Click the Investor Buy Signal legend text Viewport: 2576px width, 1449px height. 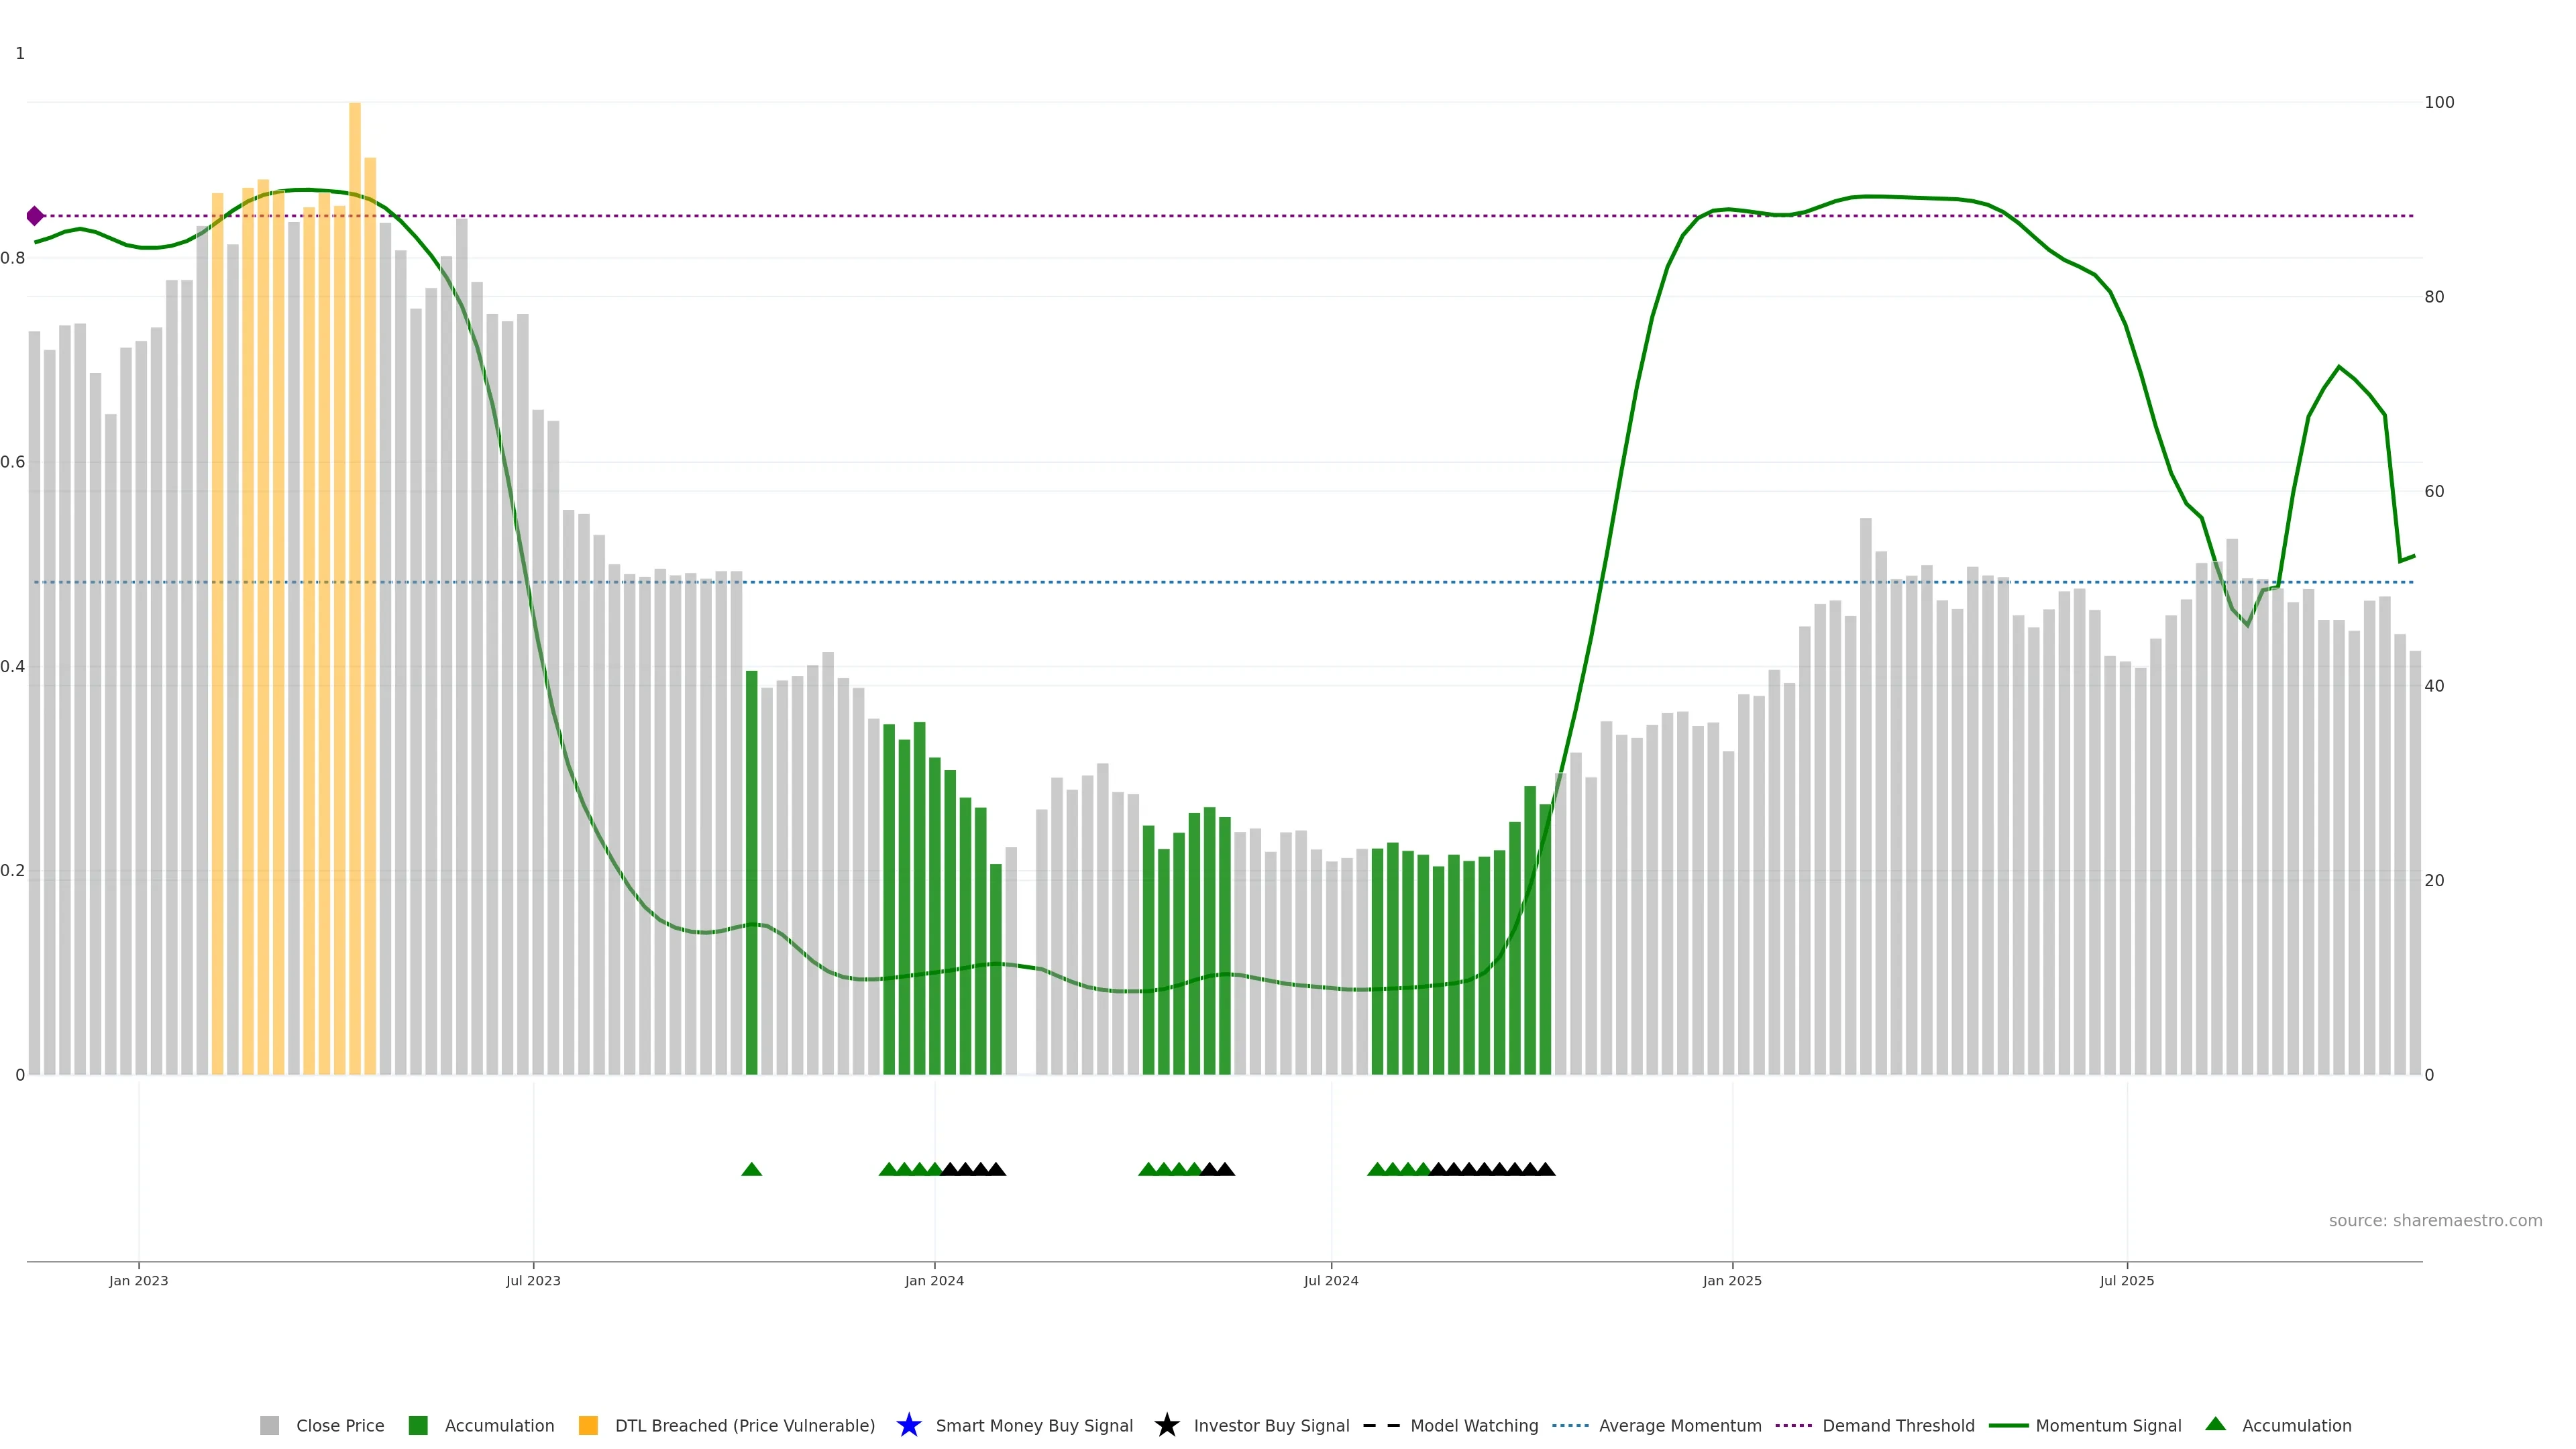1271,1425
